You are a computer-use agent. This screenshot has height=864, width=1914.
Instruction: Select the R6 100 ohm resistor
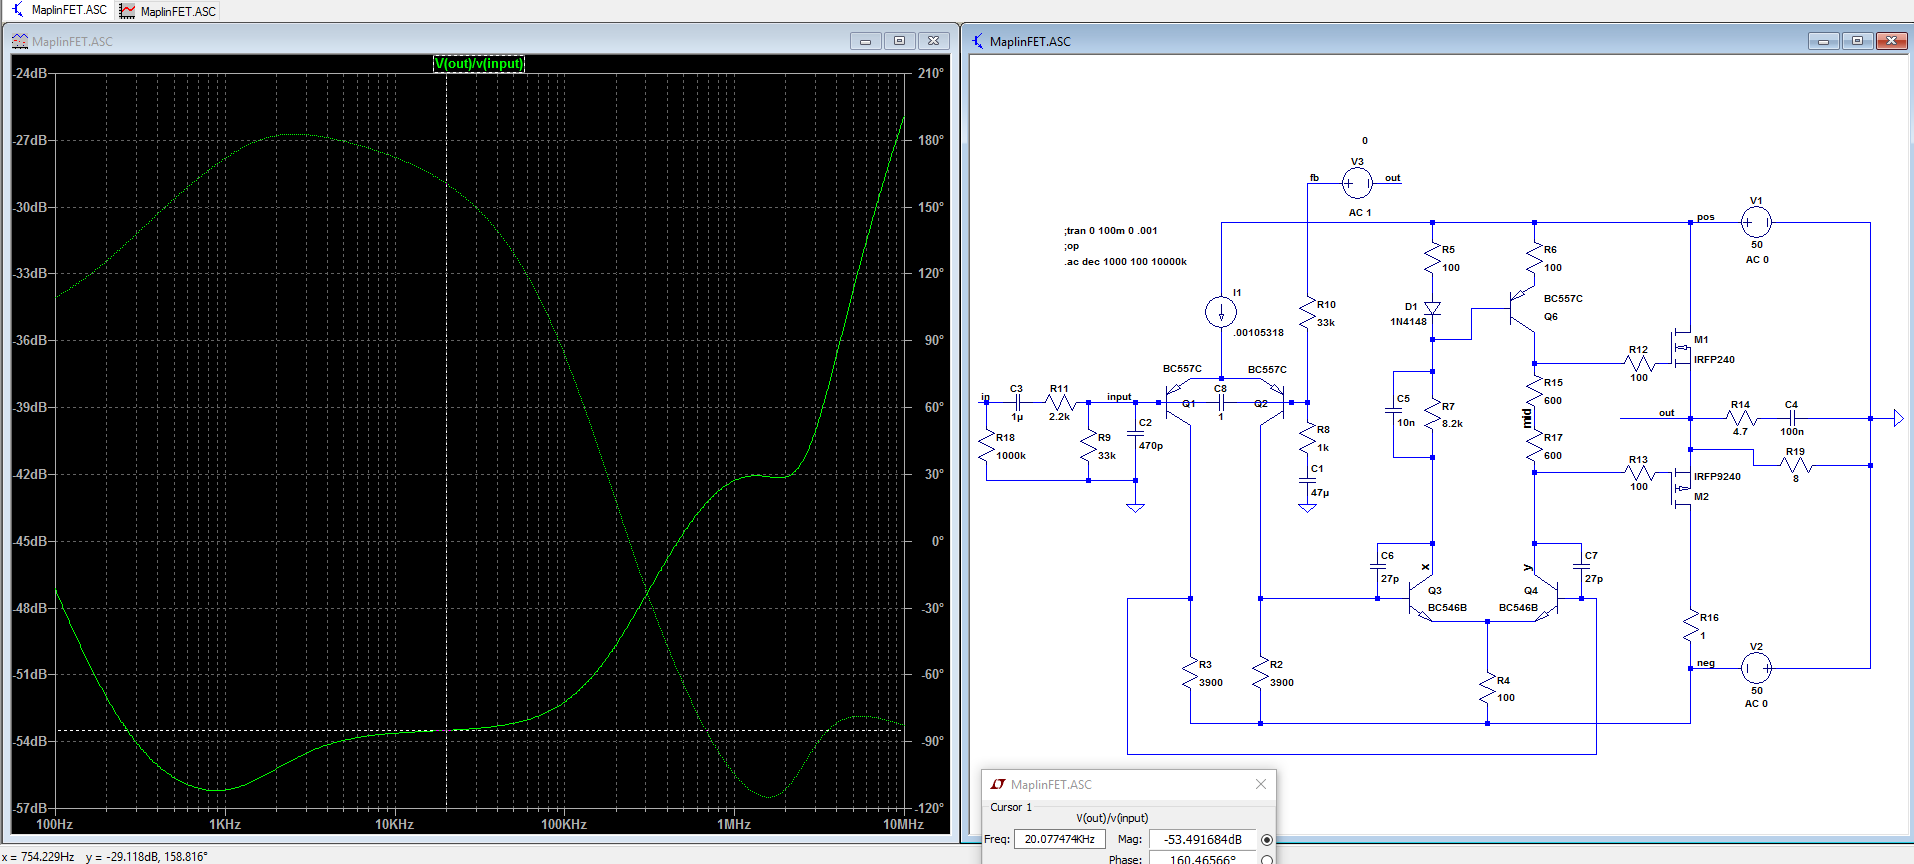pyautogui.click(x=1534, y=258)
